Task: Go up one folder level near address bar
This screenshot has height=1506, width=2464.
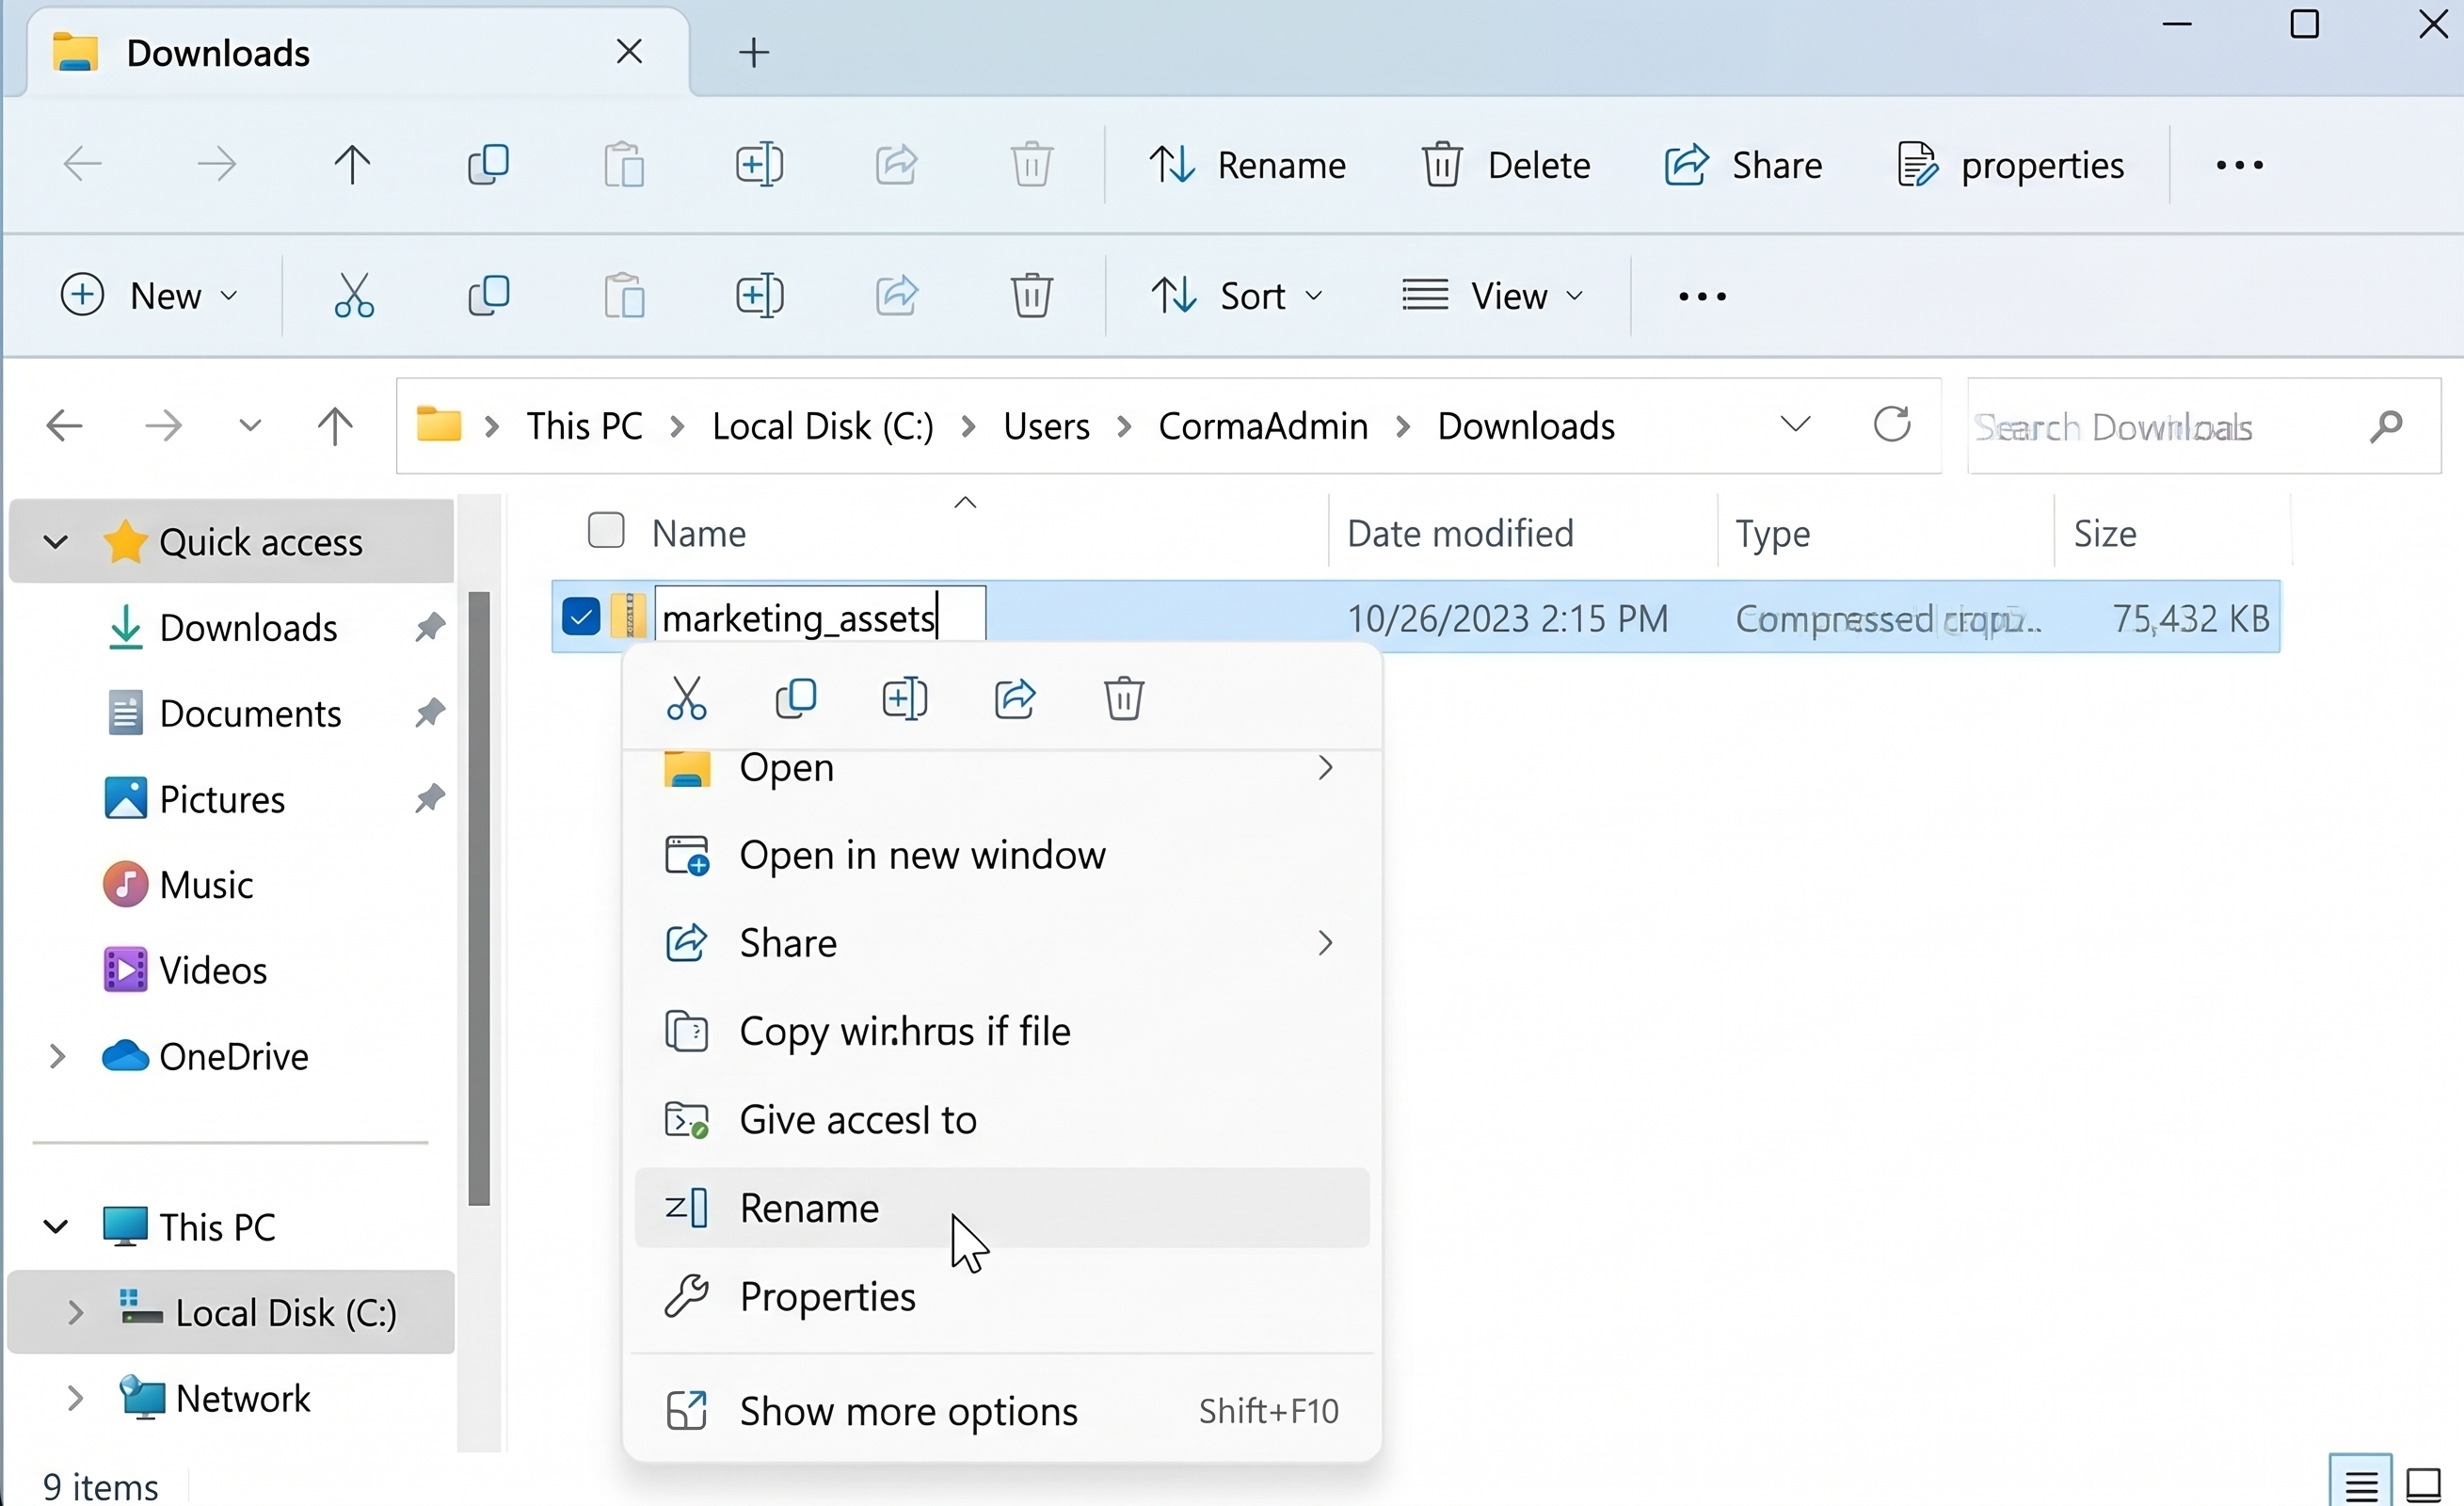Action: [335, 426]
